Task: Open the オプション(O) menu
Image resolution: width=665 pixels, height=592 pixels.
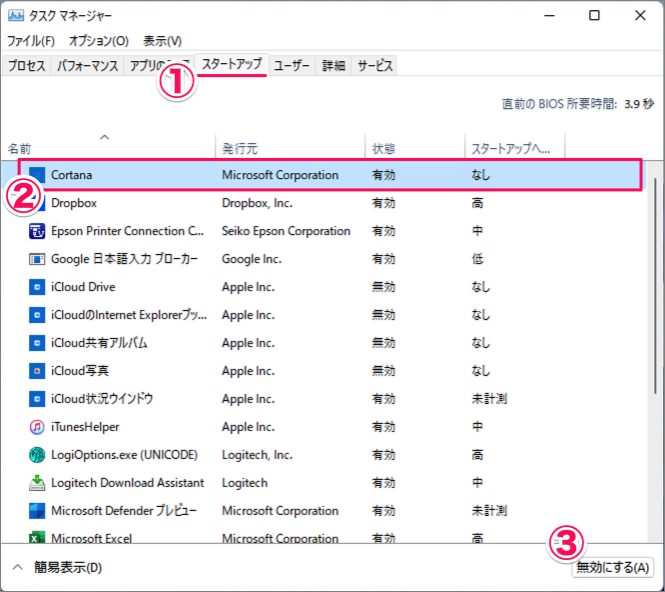Action: [99, 41]
